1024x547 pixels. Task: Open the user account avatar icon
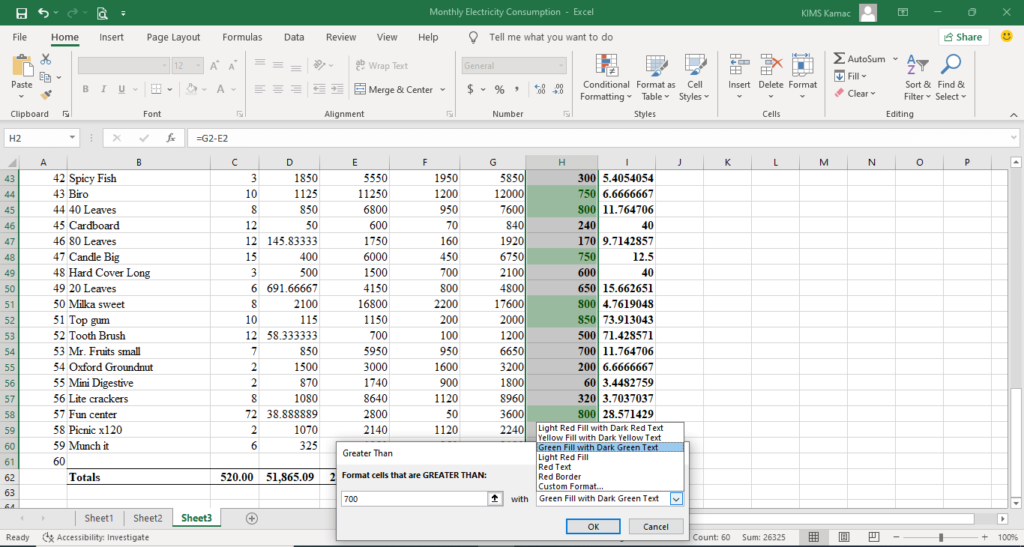coord(868,12)
